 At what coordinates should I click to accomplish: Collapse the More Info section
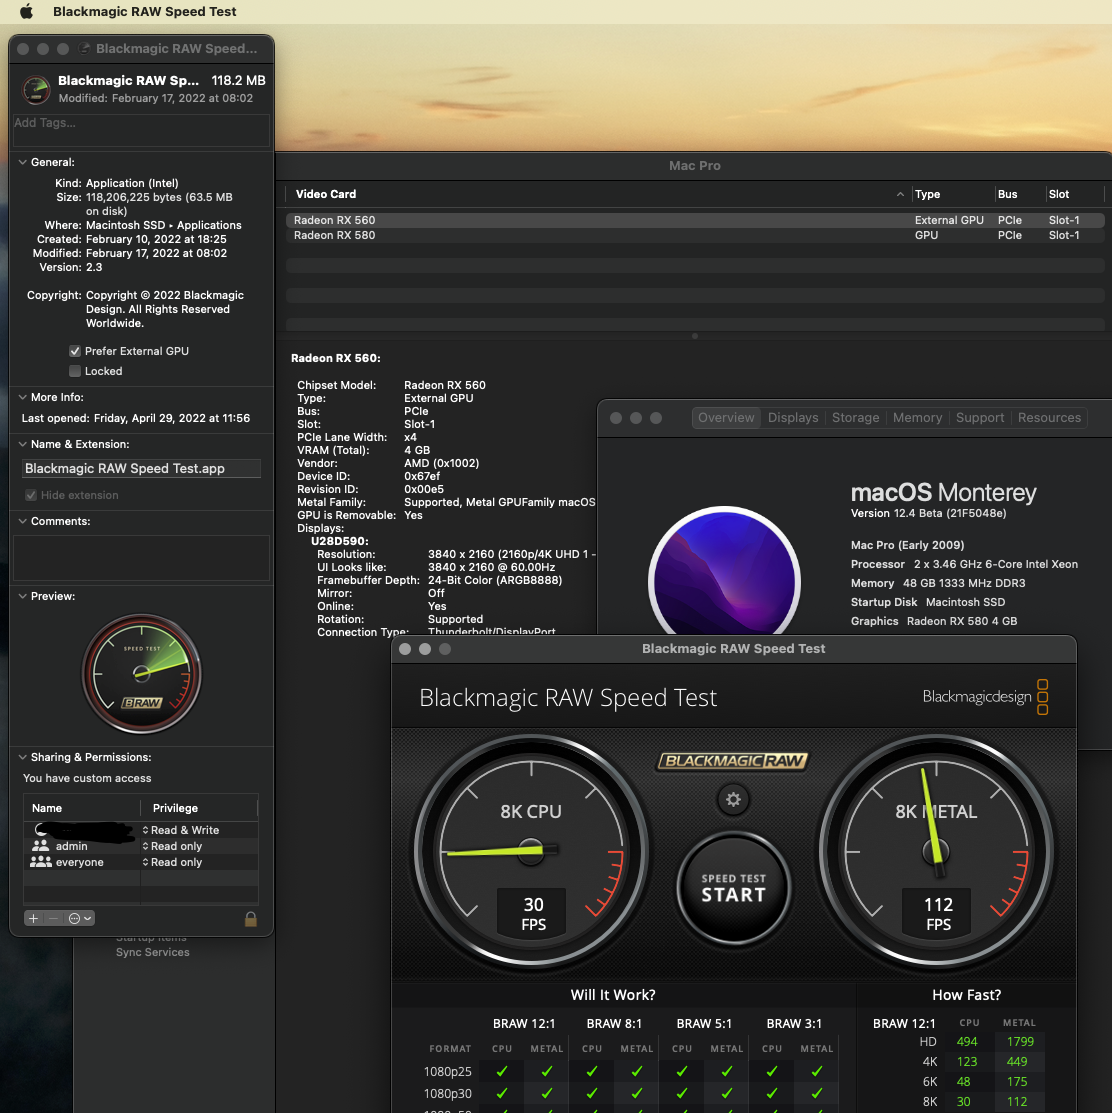(23, 398)
